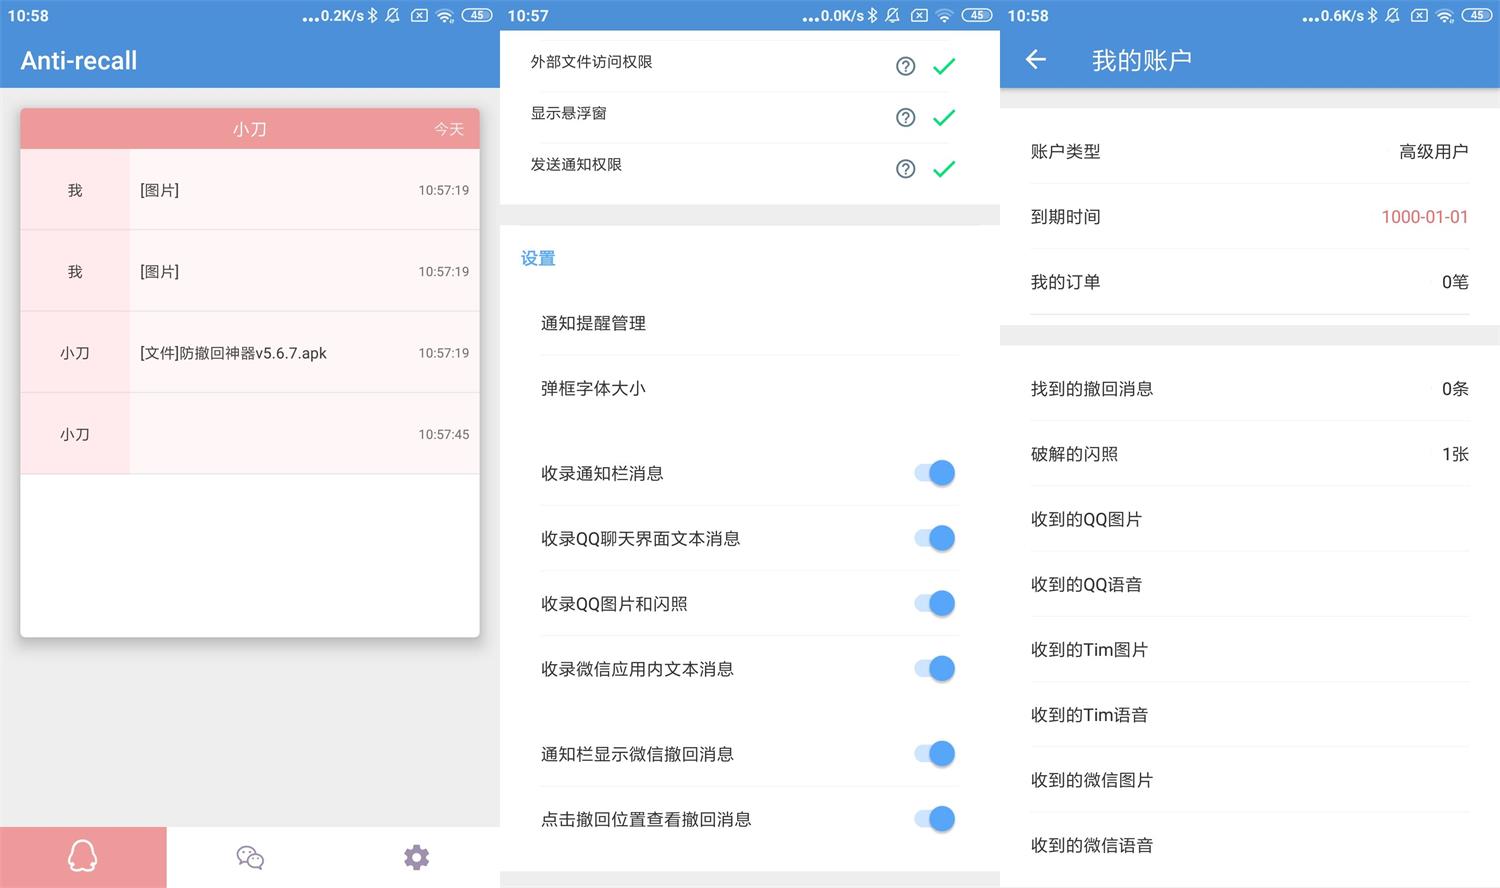Screen dimensions: 1500x888
Task: Click help icon beside 发送通知权限
Action: click(x=905, y=168)
